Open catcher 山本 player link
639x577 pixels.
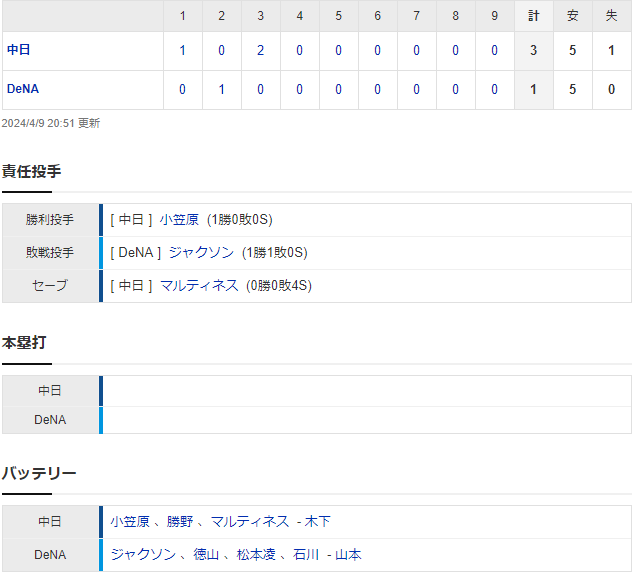coord(348,555)
